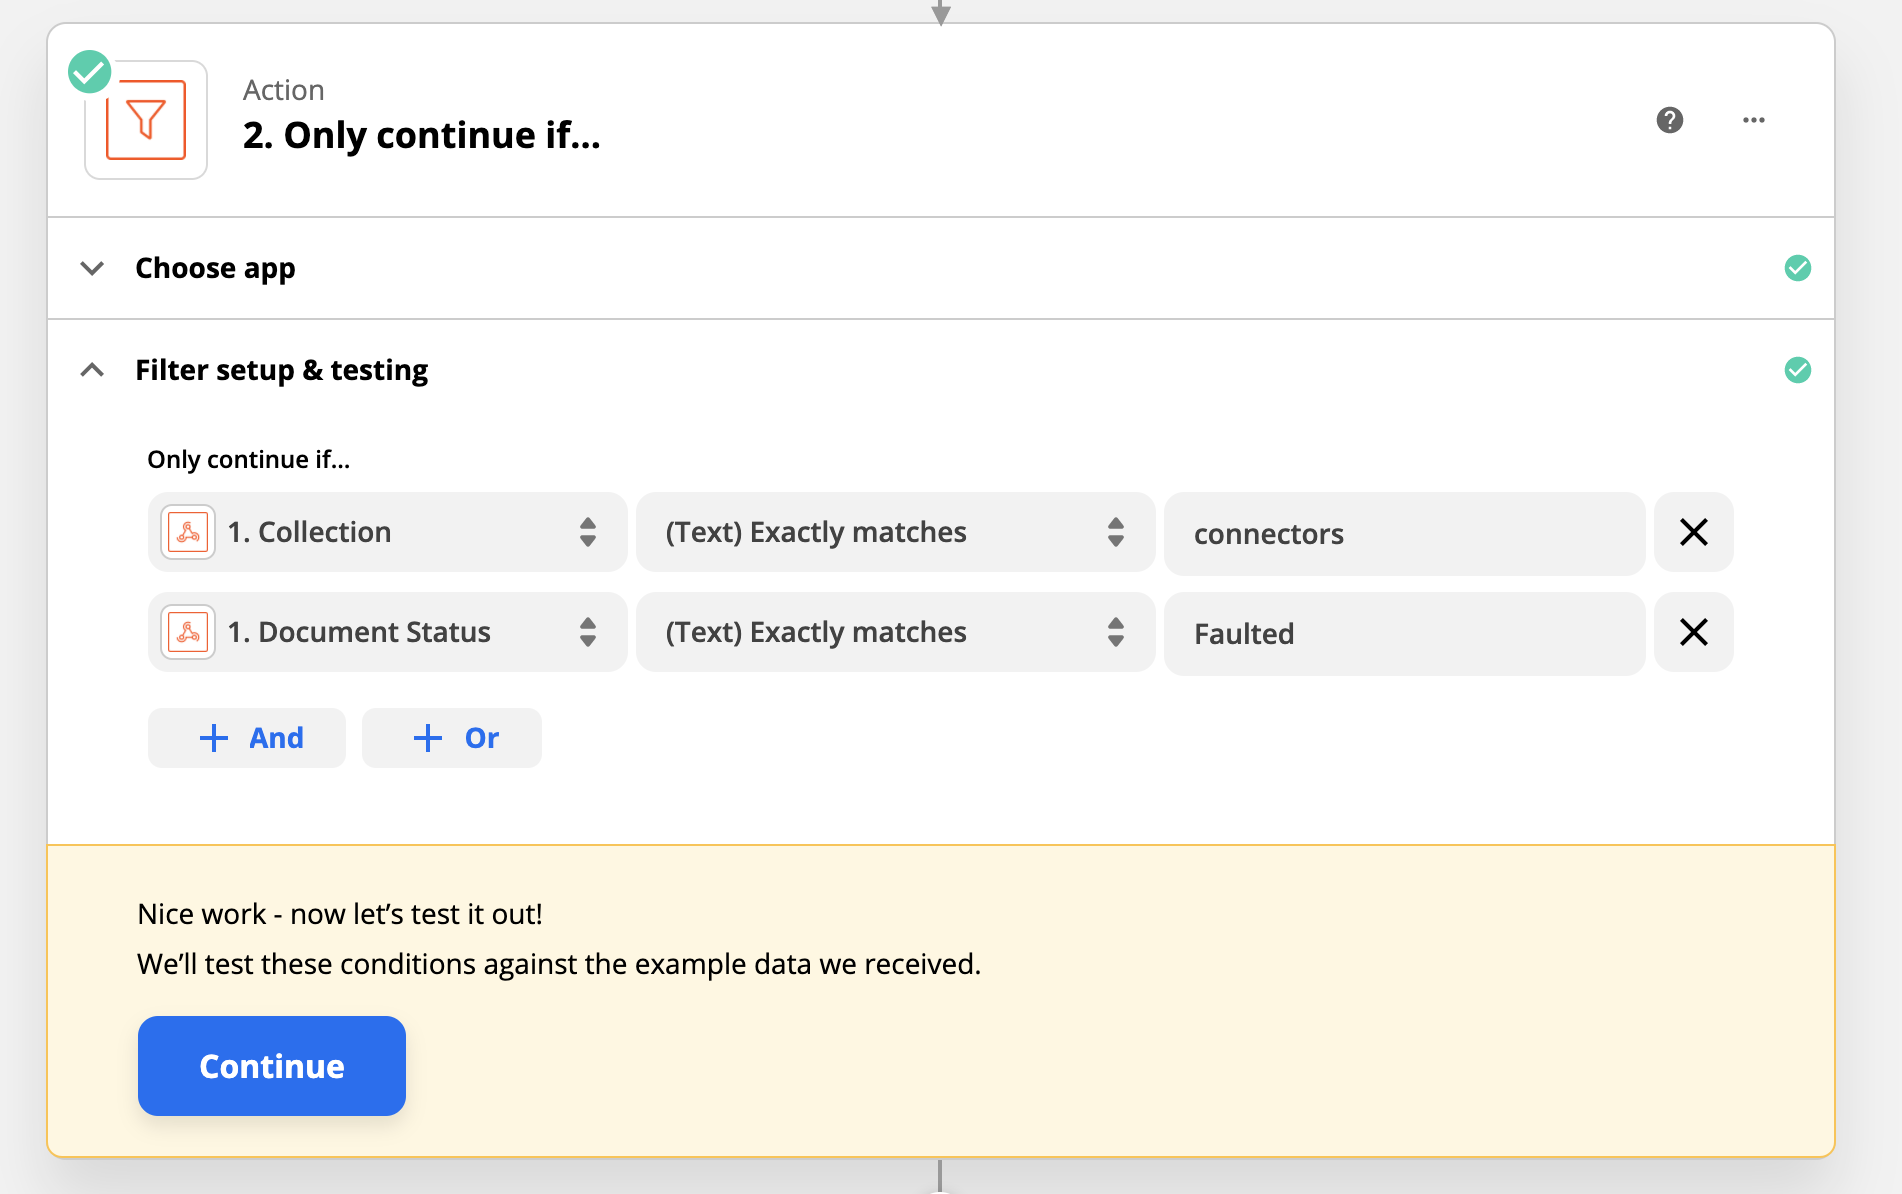Add an Or condition
The height and width of the screenshot is (1194, 1902).
pyautogui.click(x=452, y=738)
